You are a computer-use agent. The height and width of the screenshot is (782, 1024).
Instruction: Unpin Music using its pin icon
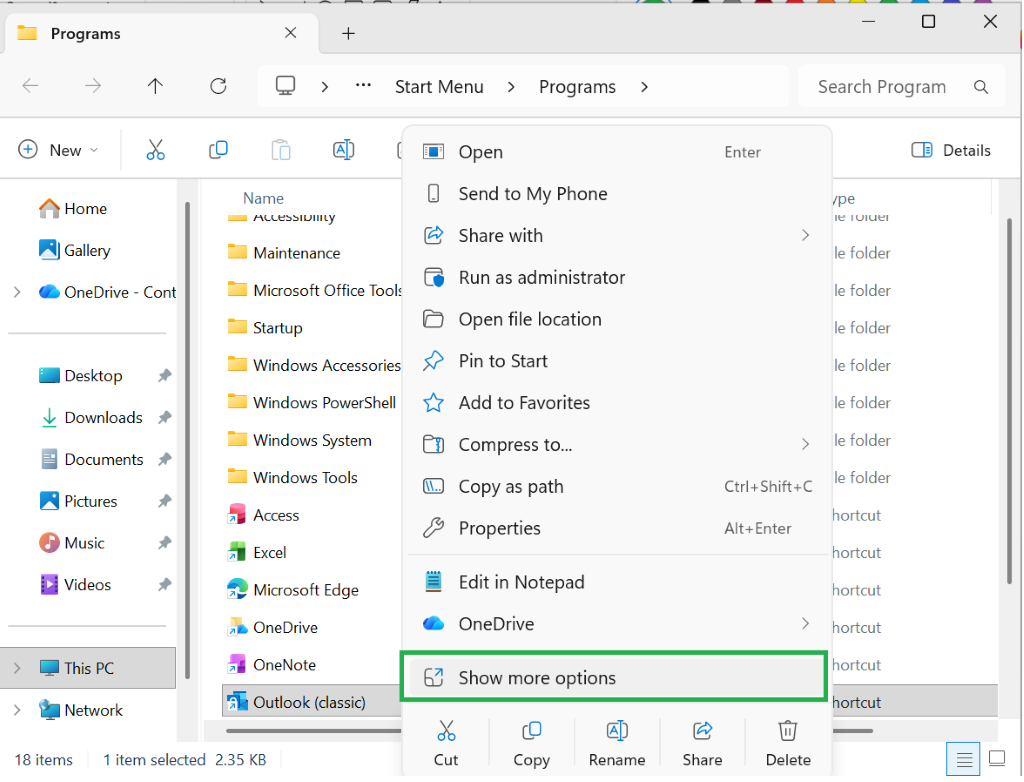(x=165, y=543)
